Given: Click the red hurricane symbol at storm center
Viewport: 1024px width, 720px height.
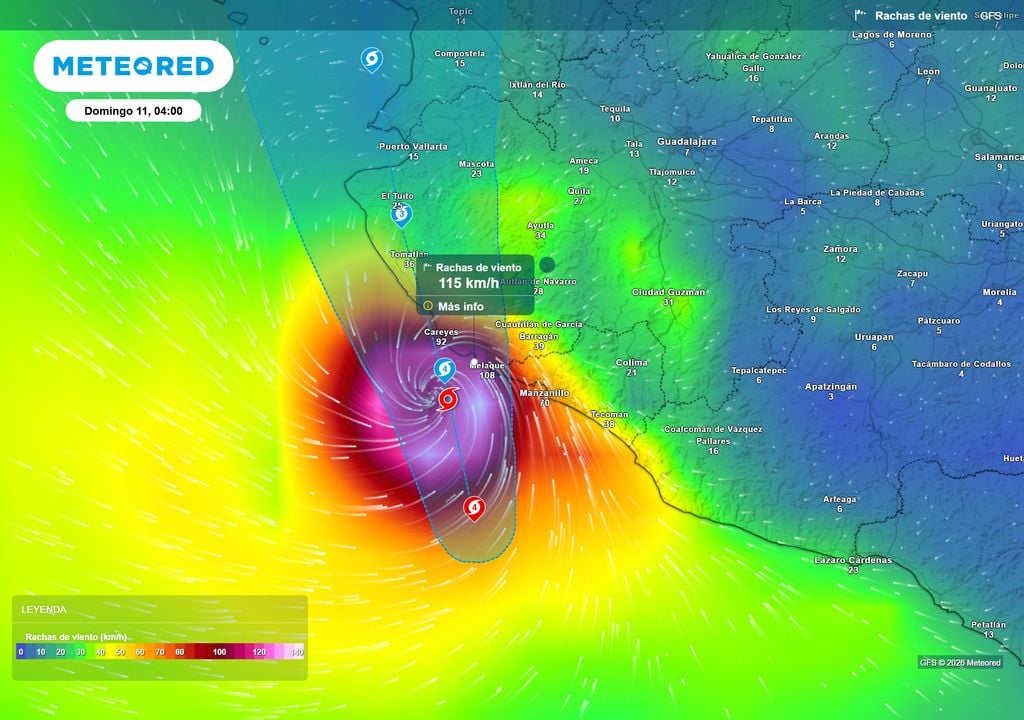Looking at the screenshot, I should [x=449, y=399].
